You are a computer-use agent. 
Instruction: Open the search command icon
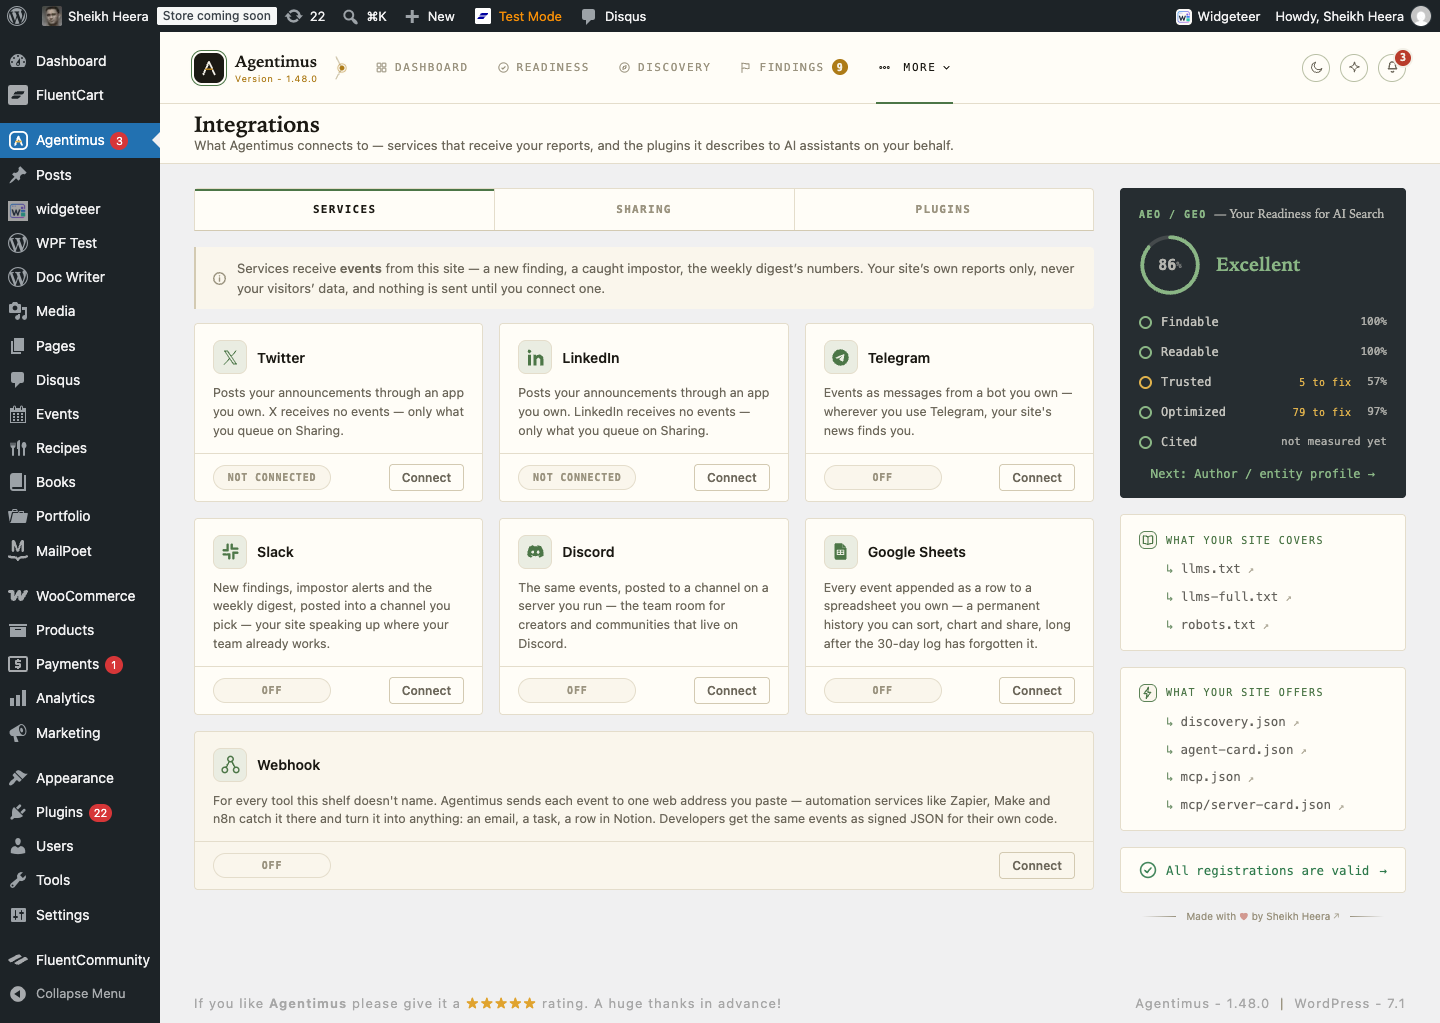[x=350, y=16]
